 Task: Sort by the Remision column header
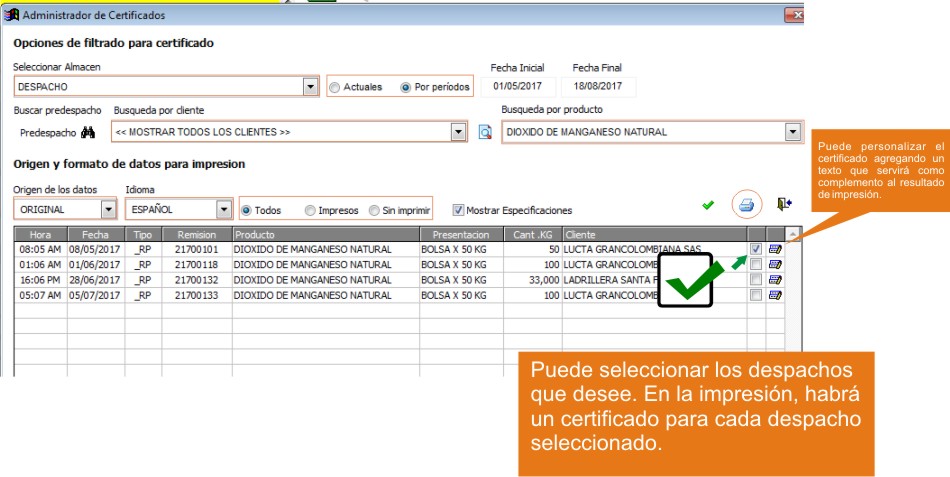196,235
